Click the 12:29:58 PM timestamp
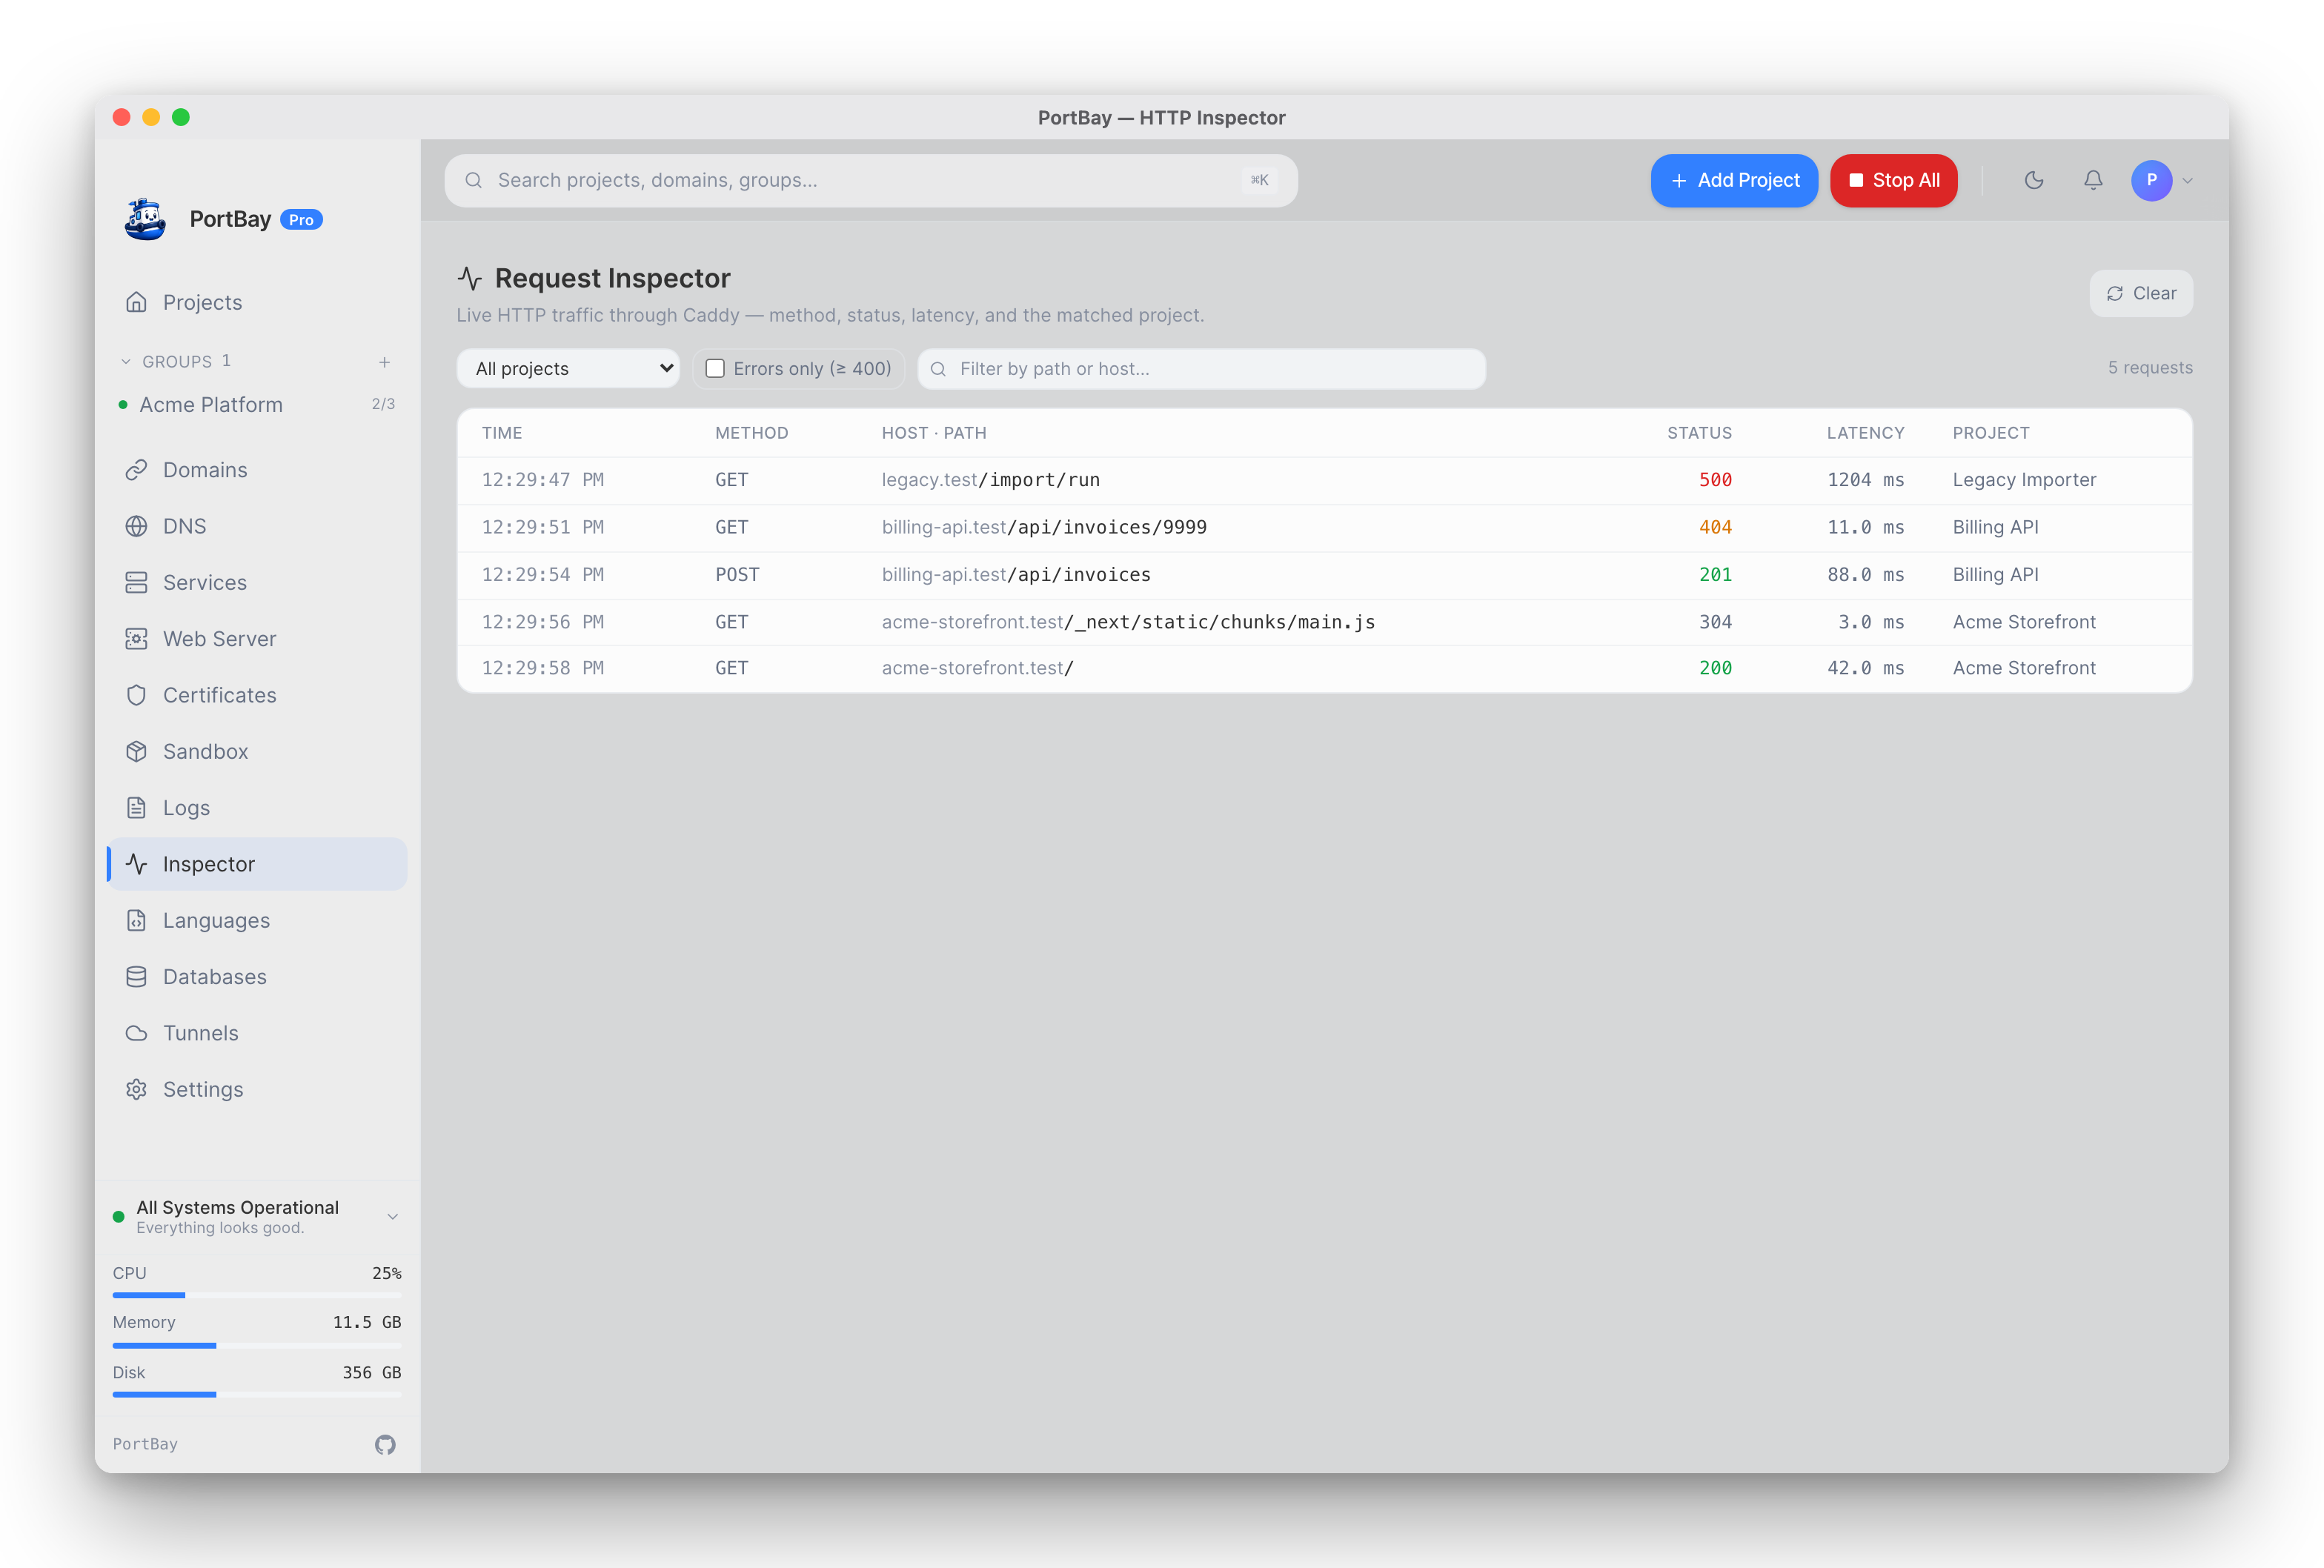2324x1568 pixels. (543, 668)
